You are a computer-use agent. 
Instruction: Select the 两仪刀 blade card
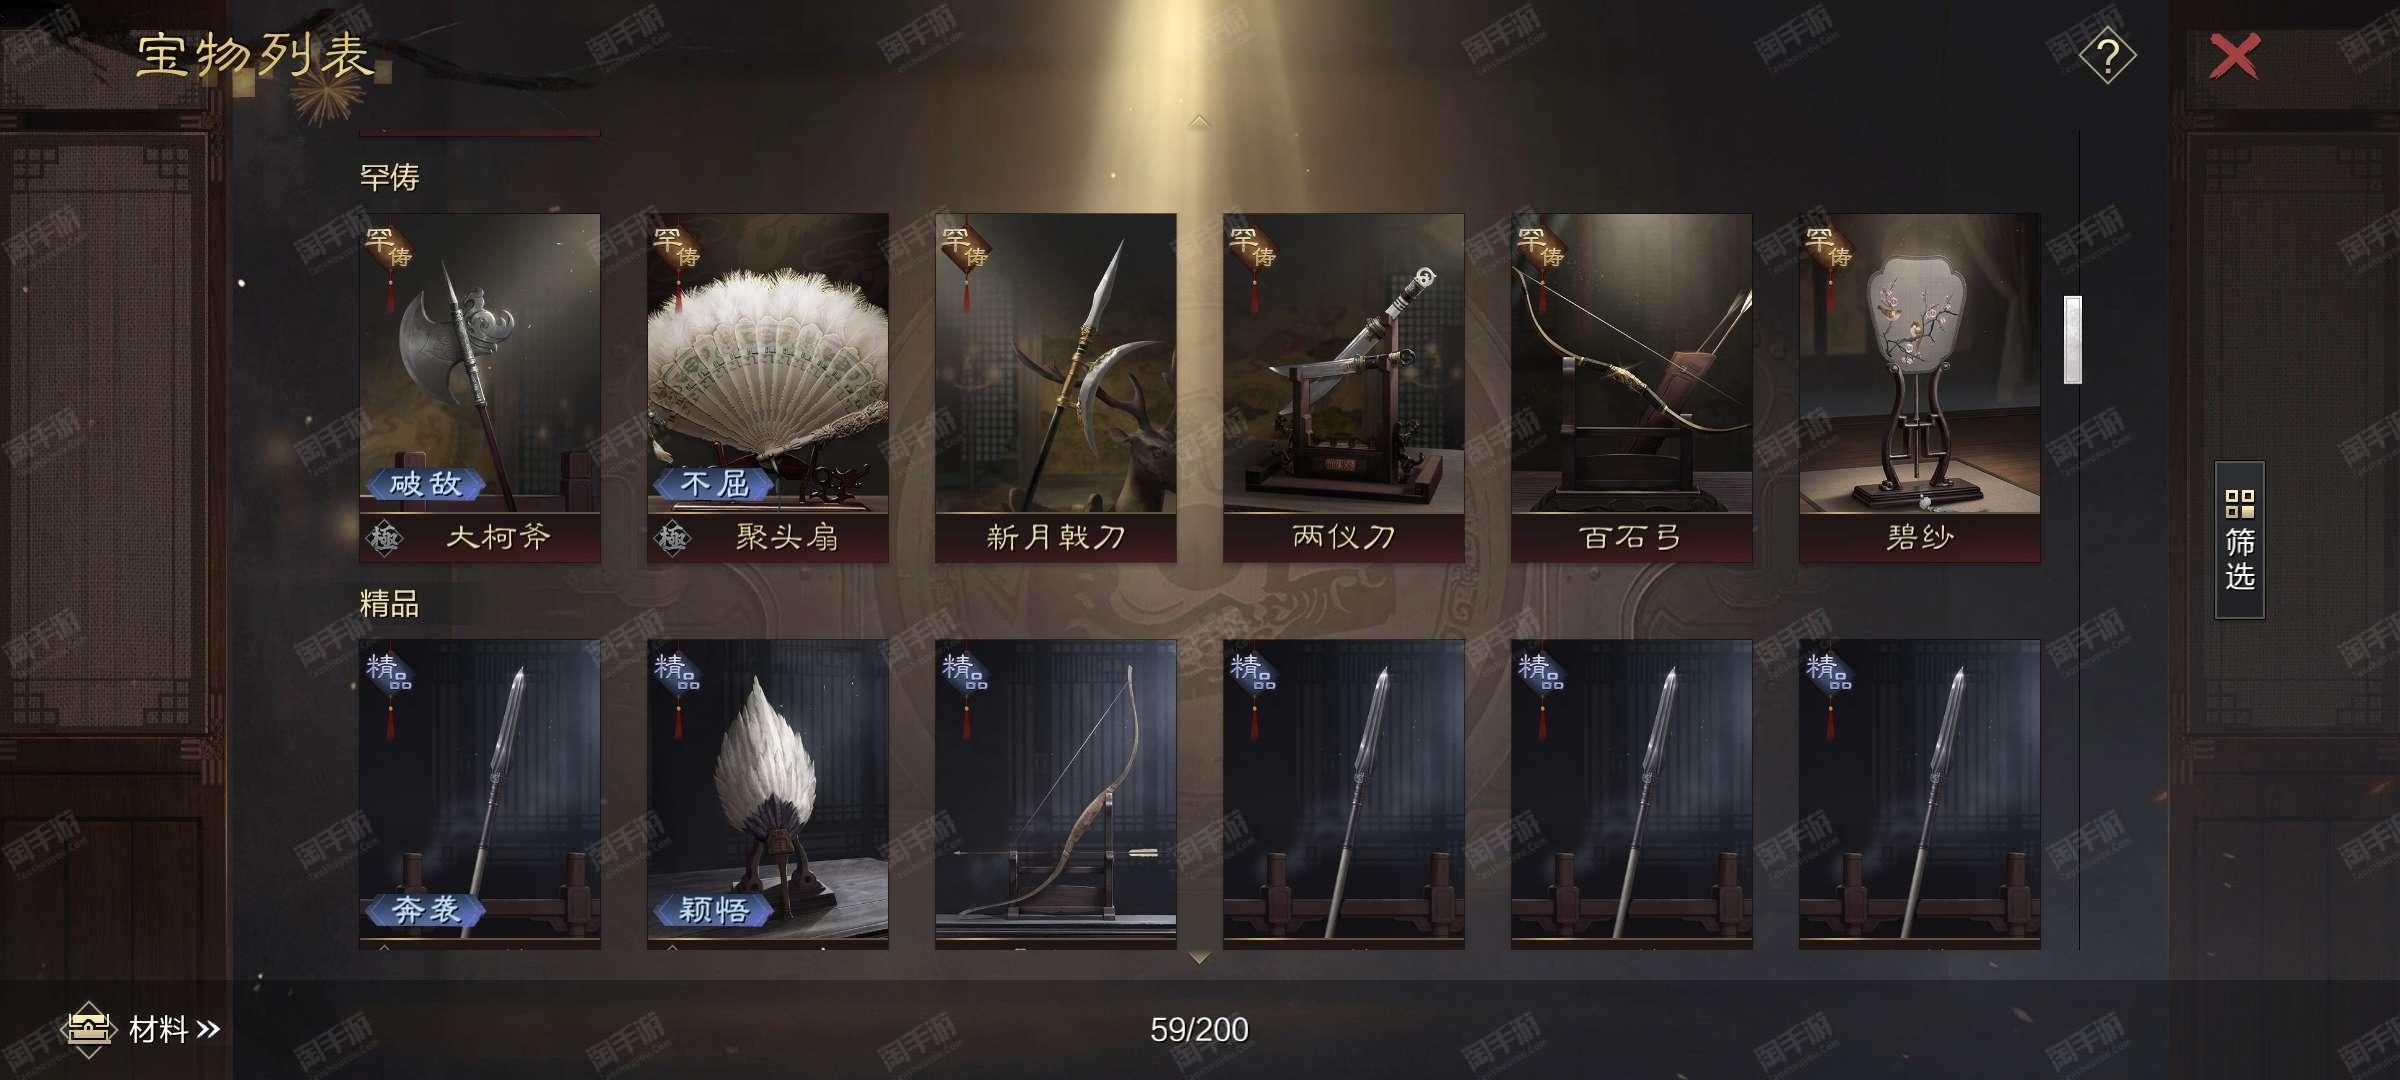point(1344,388)
